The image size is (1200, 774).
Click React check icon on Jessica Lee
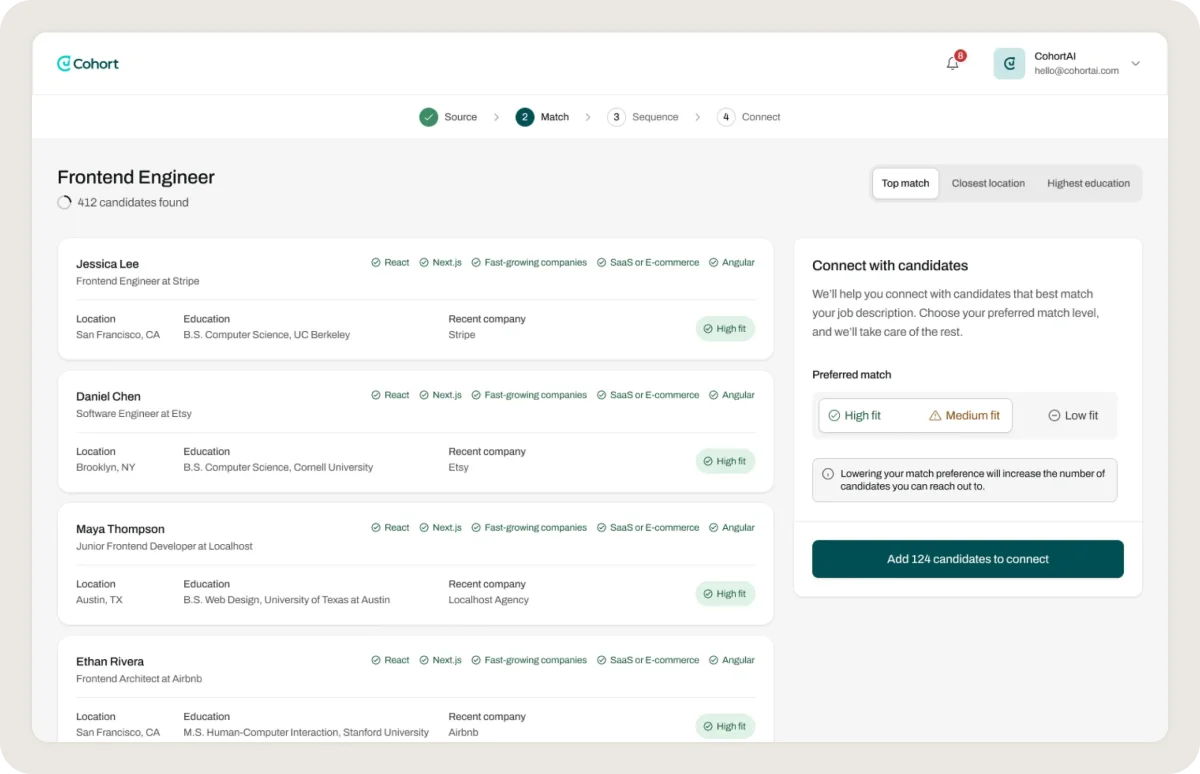pyautogui.click(x=376, y=262)
